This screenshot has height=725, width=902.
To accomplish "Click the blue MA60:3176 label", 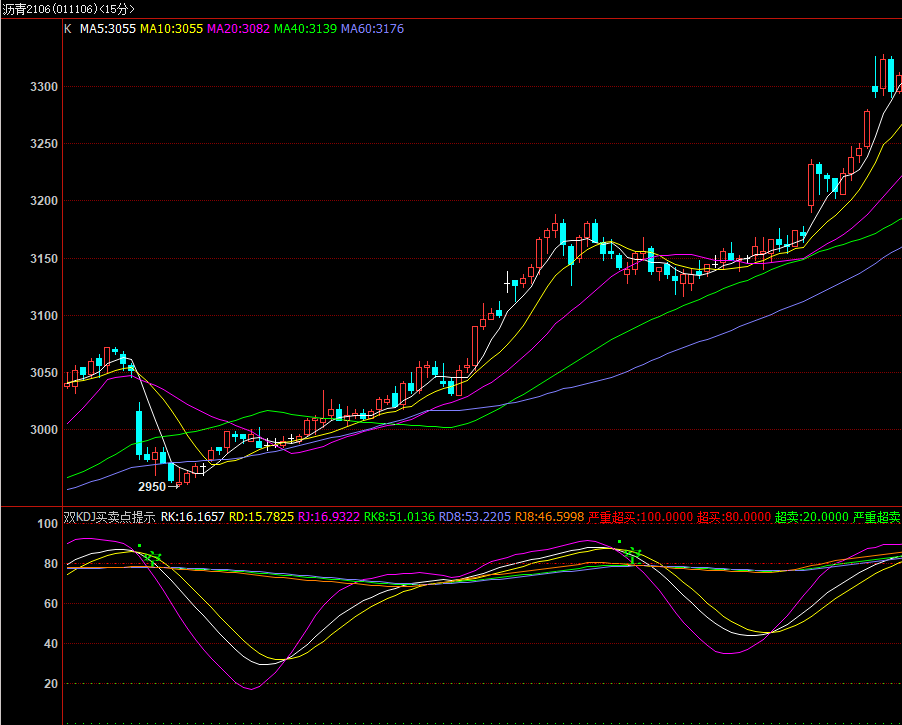I will [373, 29].
